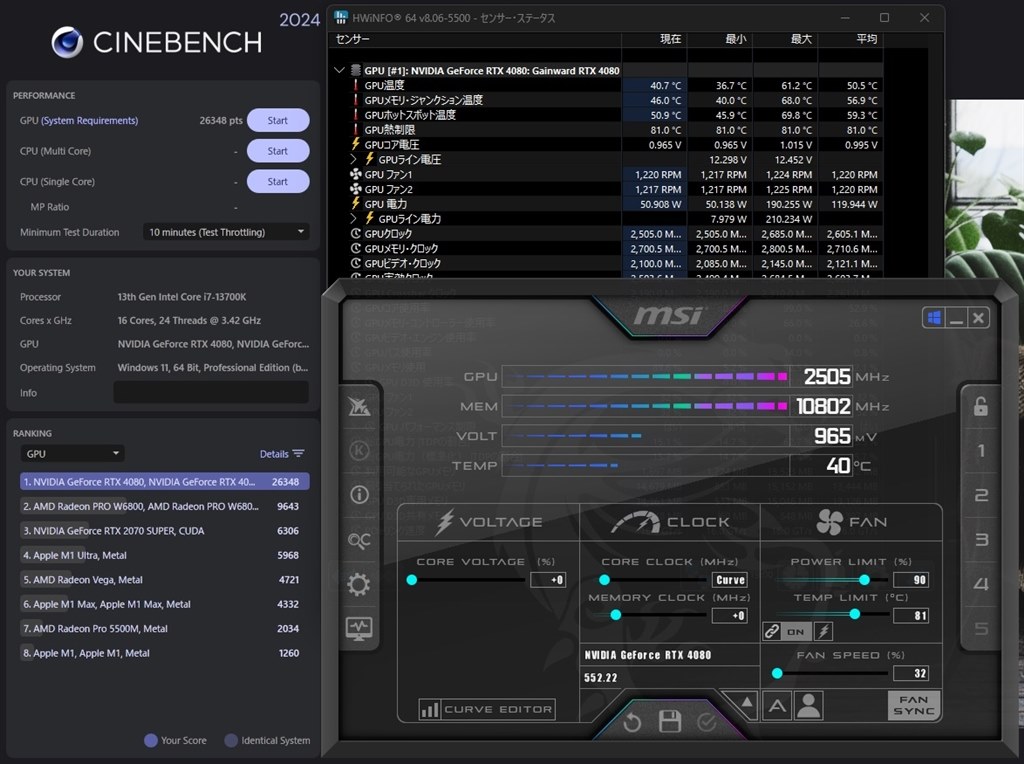The height and width of the screenshot is (764, 1024).
Task: Select Afterburner profile 3
Action: [981, 539]
